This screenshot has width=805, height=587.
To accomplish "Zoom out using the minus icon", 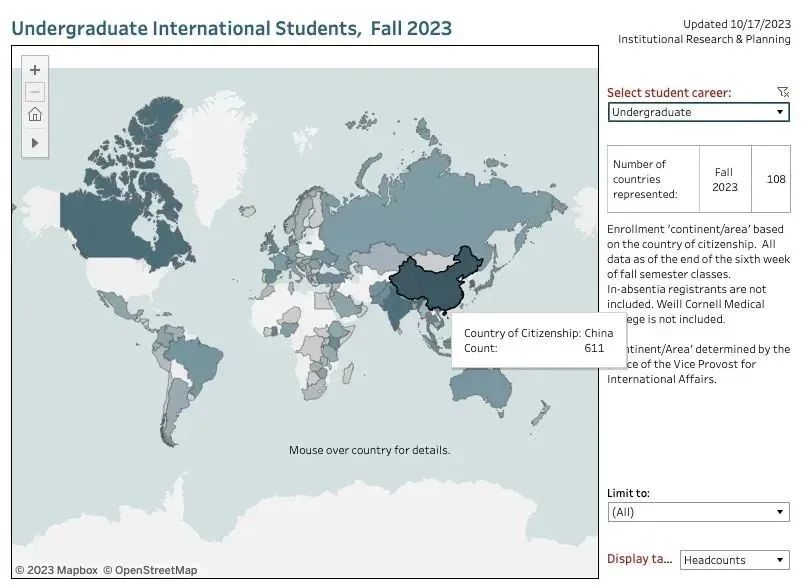I will click(34, 92).
